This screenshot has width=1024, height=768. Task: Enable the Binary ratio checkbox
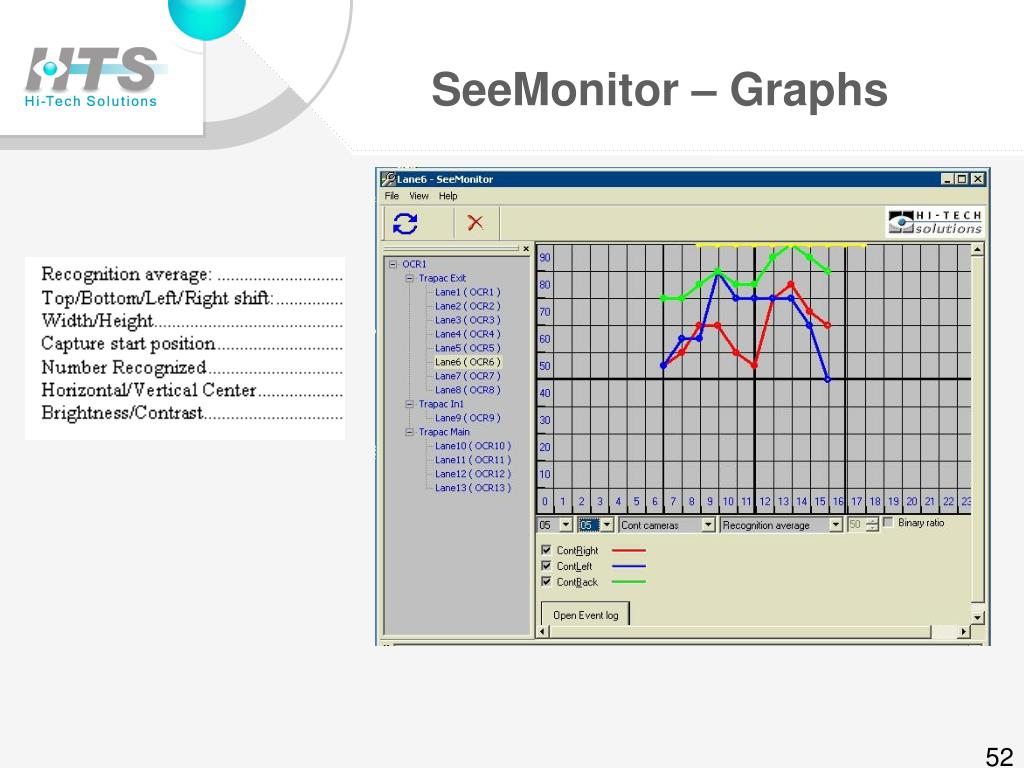[888, 522]
